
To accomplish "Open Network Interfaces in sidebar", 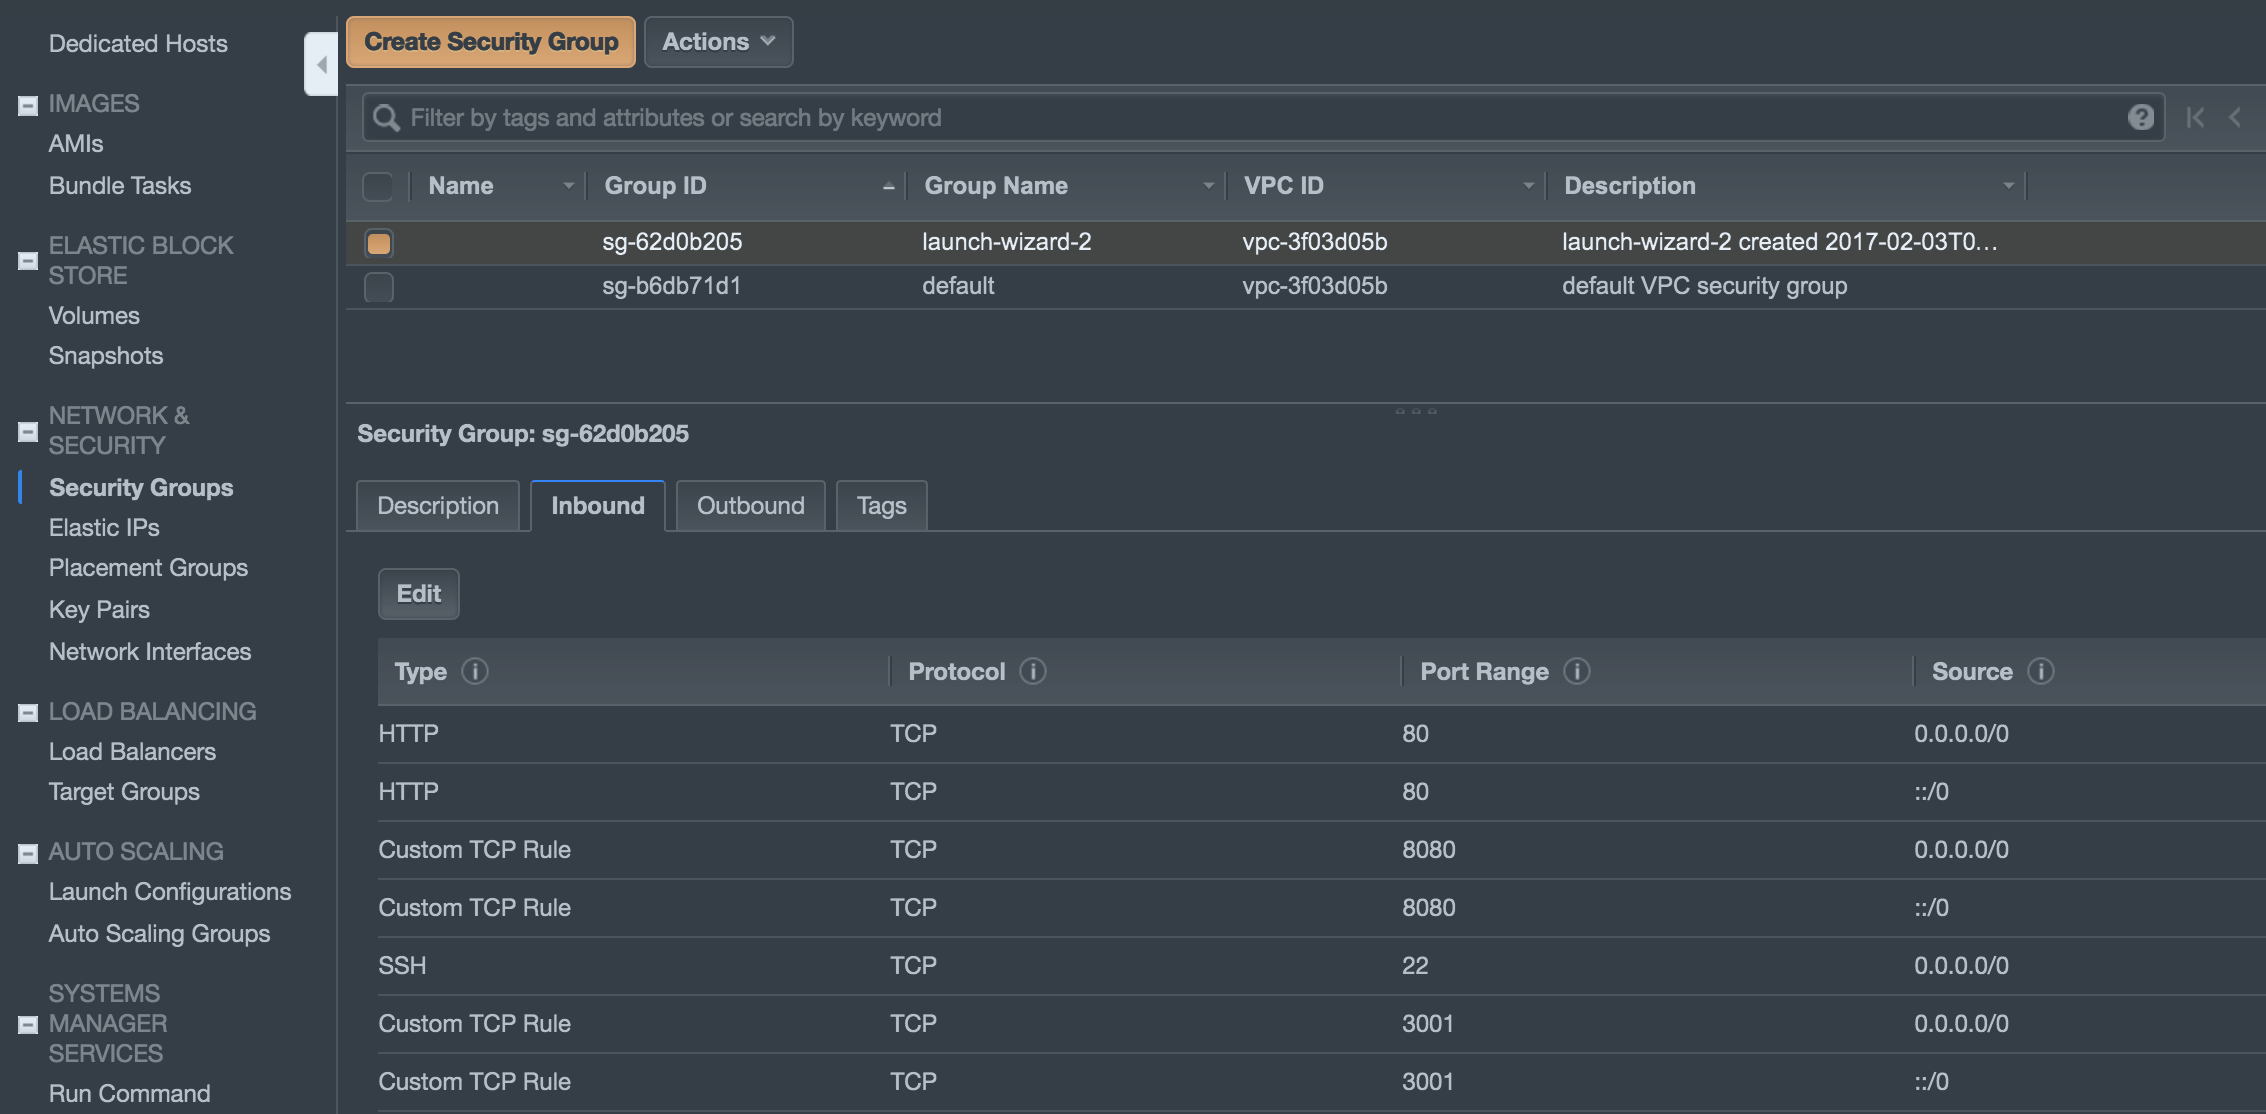I will click(x=150, y=652).
